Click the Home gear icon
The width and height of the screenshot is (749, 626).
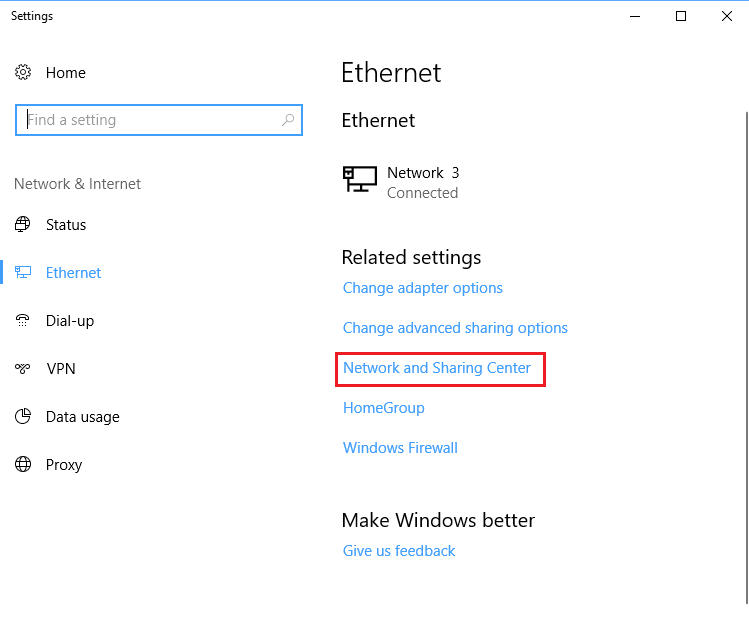pyautogui.click(x=23, y=73)
